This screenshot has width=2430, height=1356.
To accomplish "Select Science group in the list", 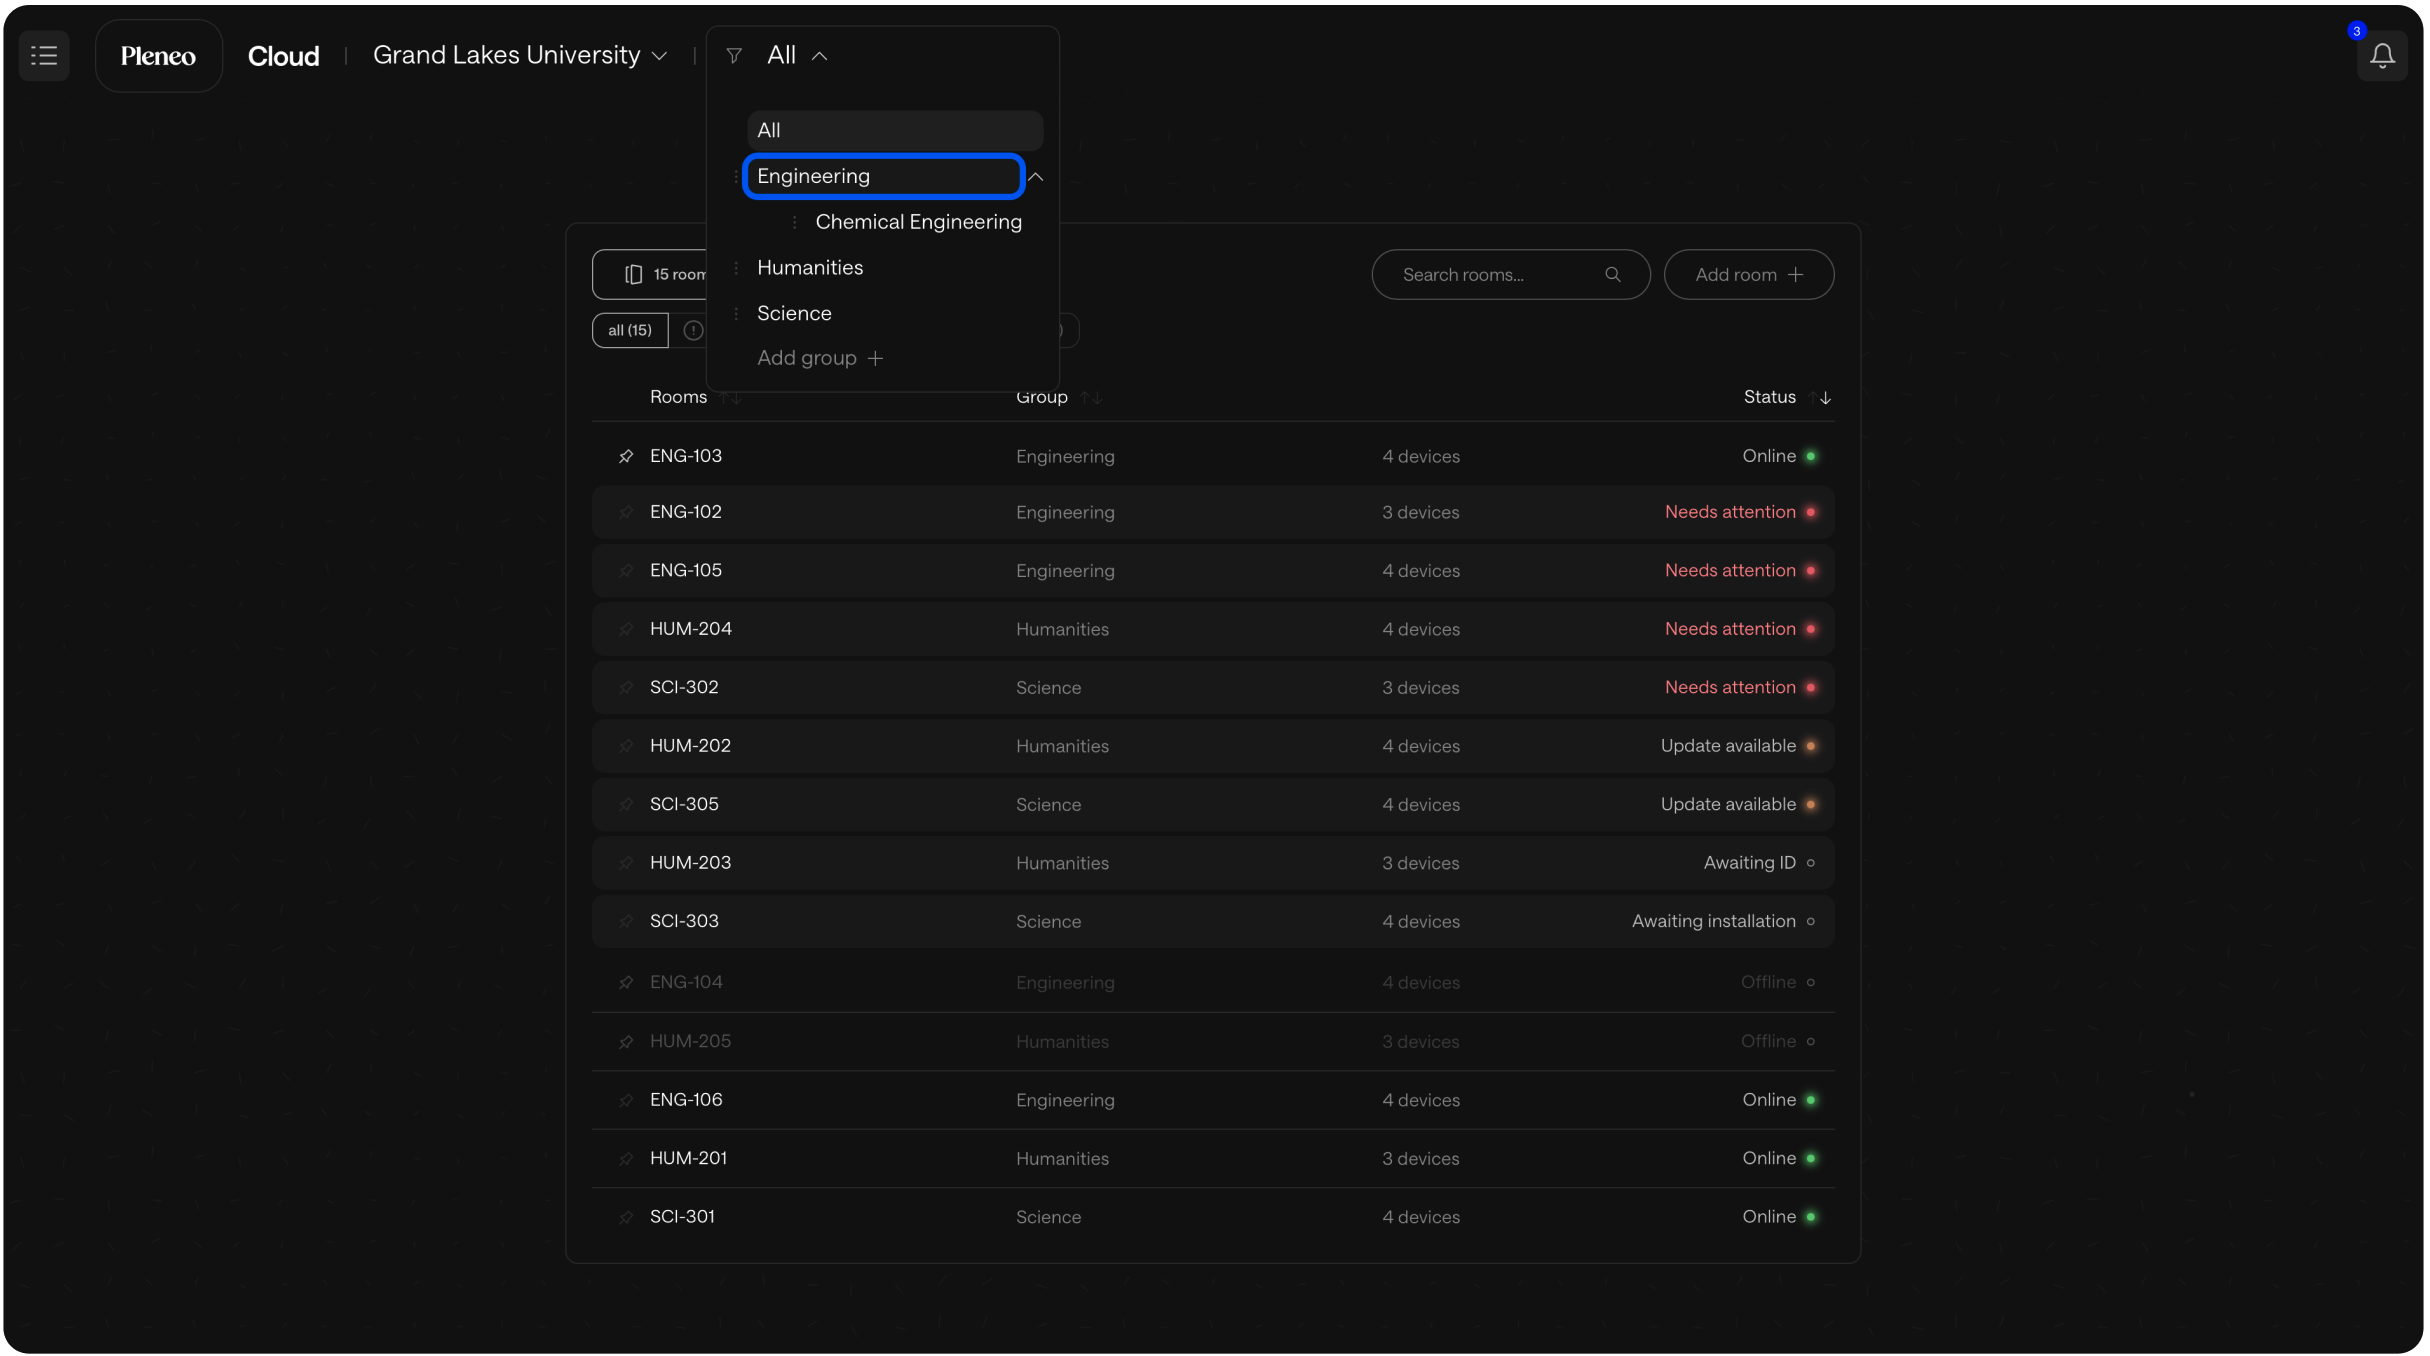I will 794,314.
